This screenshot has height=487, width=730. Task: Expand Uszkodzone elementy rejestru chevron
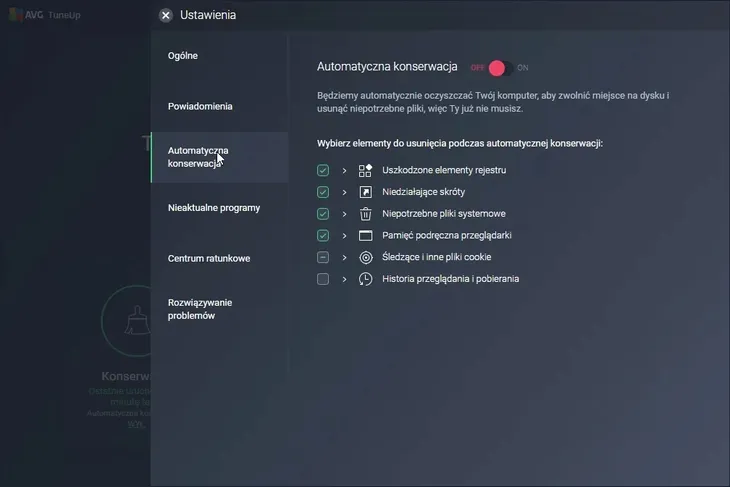click(x=345, y=170)
